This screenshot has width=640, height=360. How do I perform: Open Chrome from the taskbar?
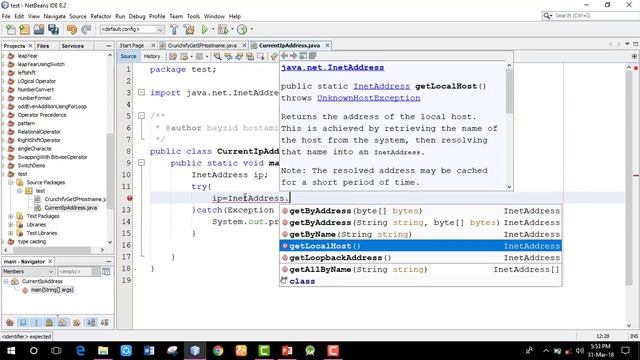218,351
